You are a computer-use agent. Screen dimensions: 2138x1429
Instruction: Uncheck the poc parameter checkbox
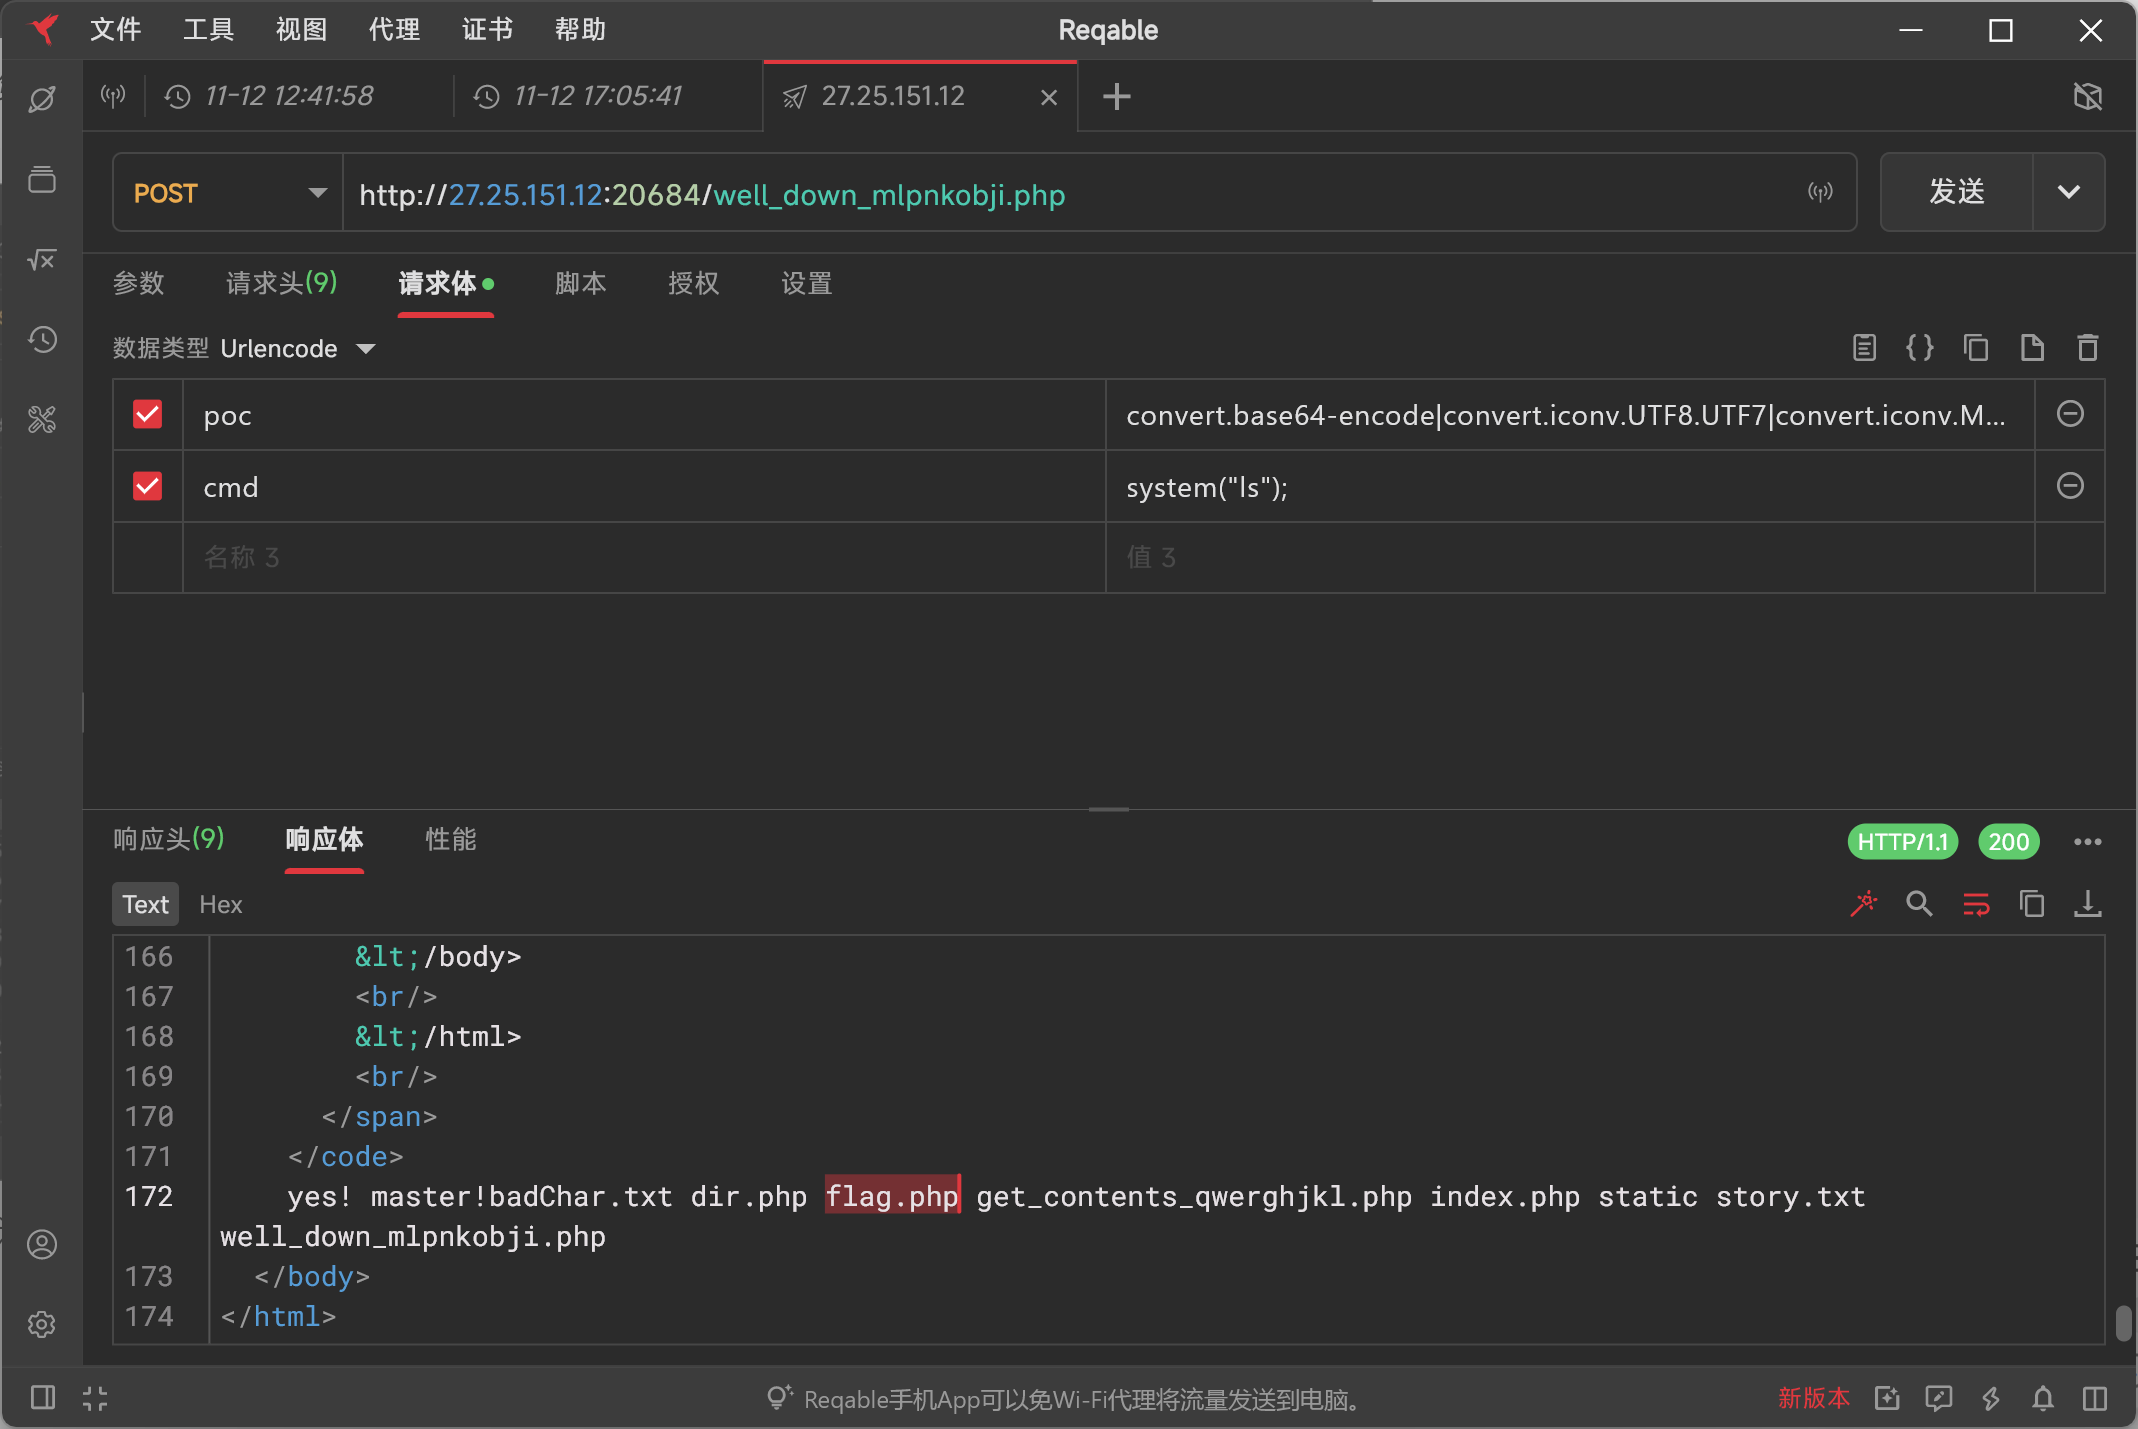[148, 414]
